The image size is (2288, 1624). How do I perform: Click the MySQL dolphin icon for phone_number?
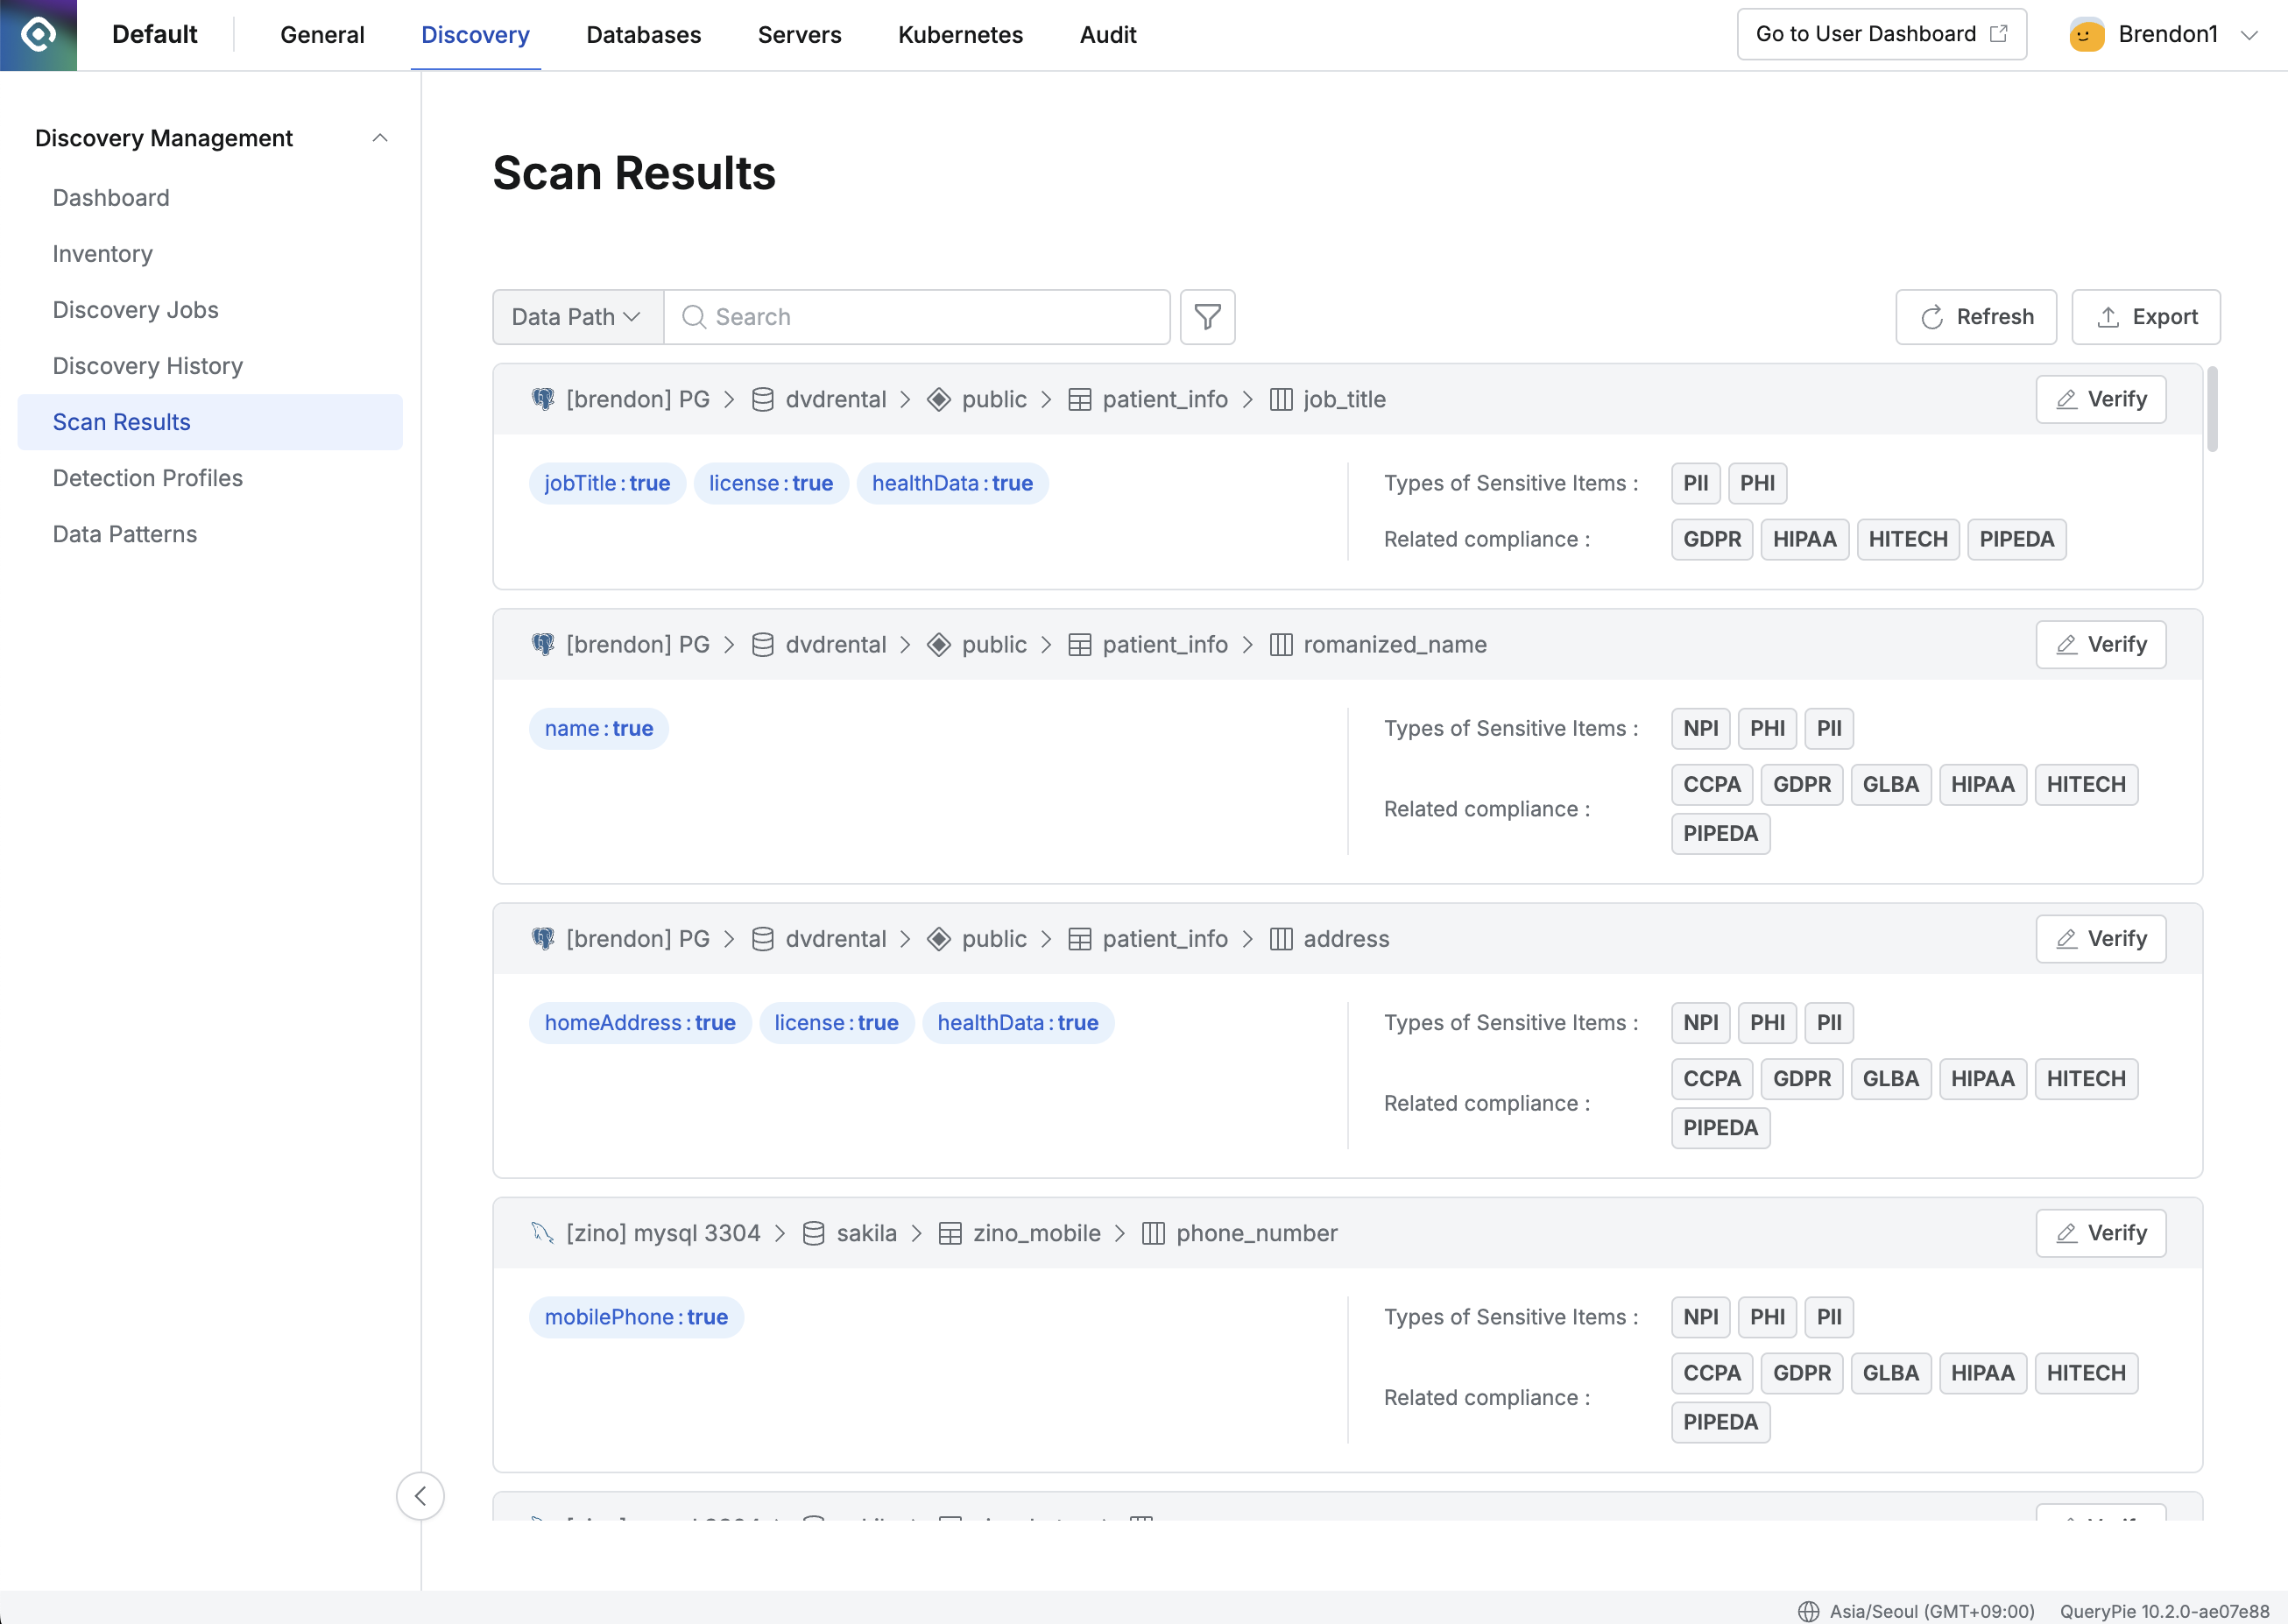543,1233
